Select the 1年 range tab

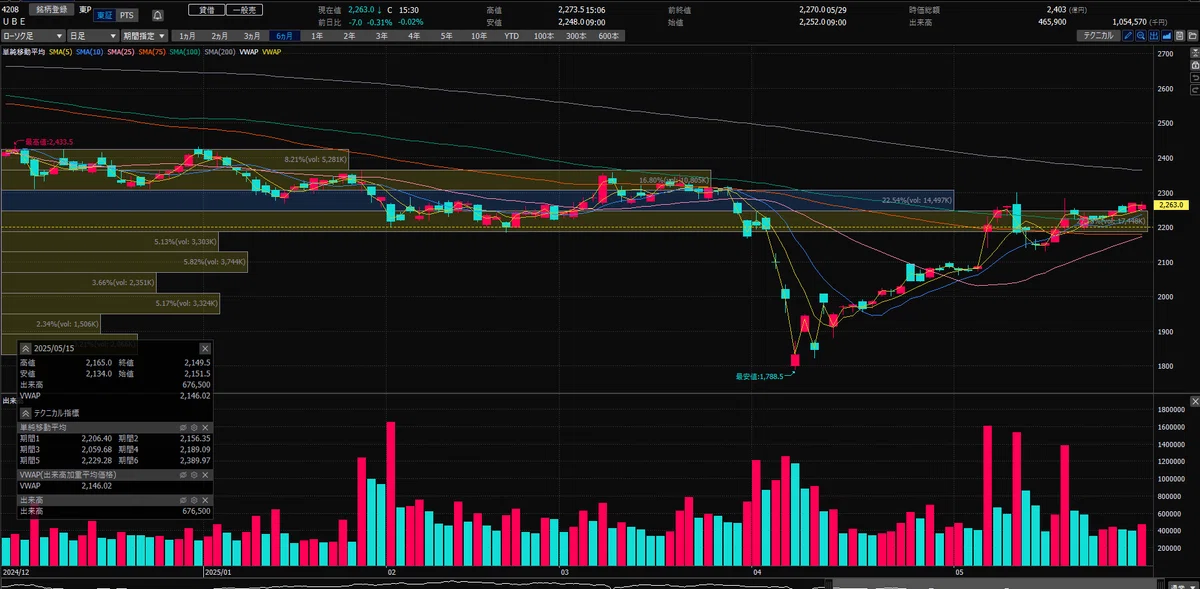click(x=317, y=36)
